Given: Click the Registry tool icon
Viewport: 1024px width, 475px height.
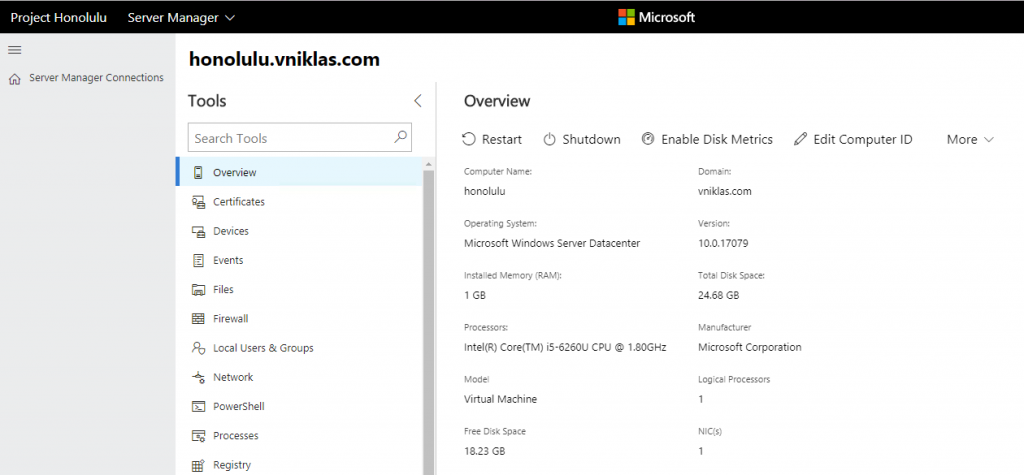Looking at the screenshot, I should point(198,465).
